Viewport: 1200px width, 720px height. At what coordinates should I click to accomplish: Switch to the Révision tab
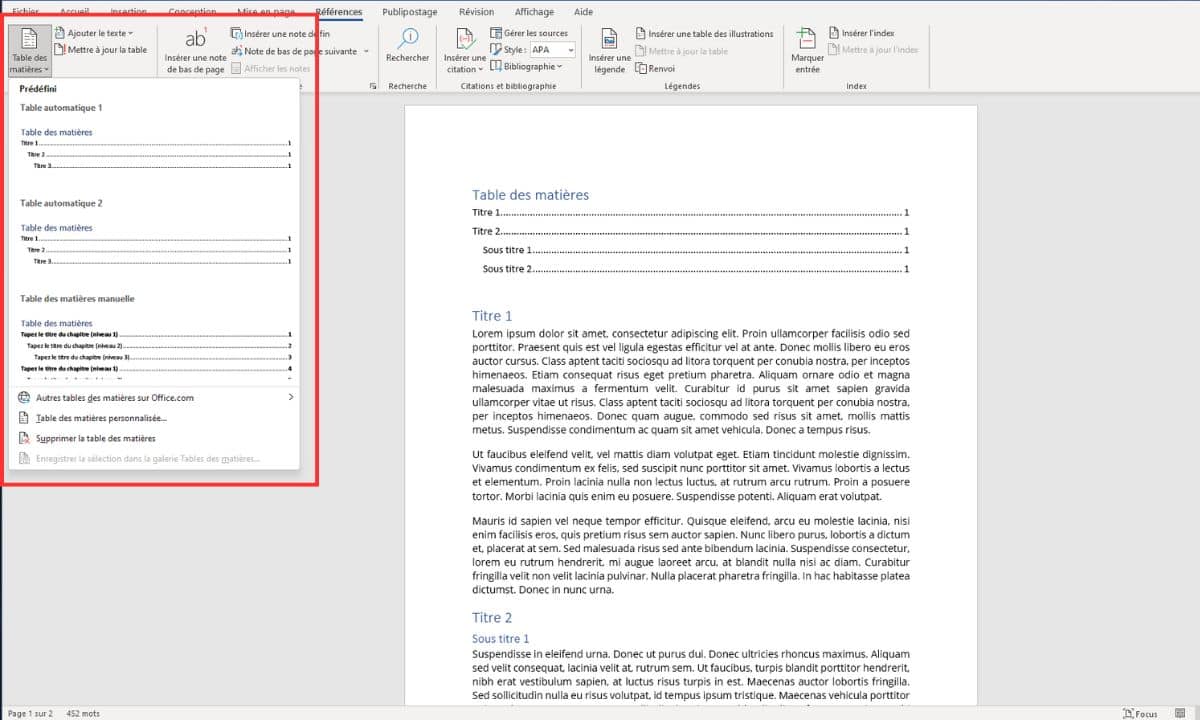click(x=476, y=12)
